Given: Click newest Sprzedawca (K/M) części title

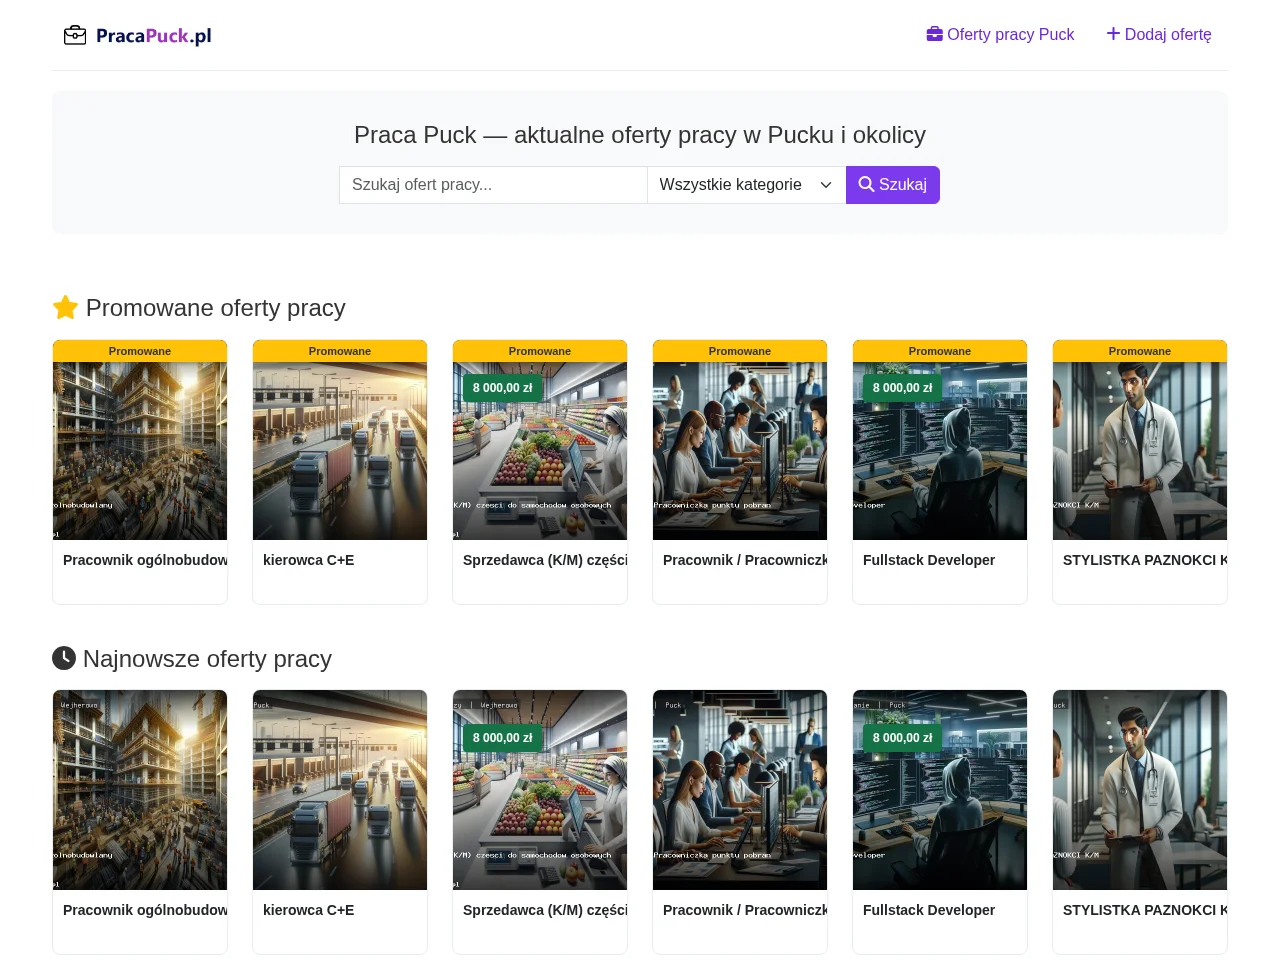Looking at the screenshot, I should tap(545, 910).
